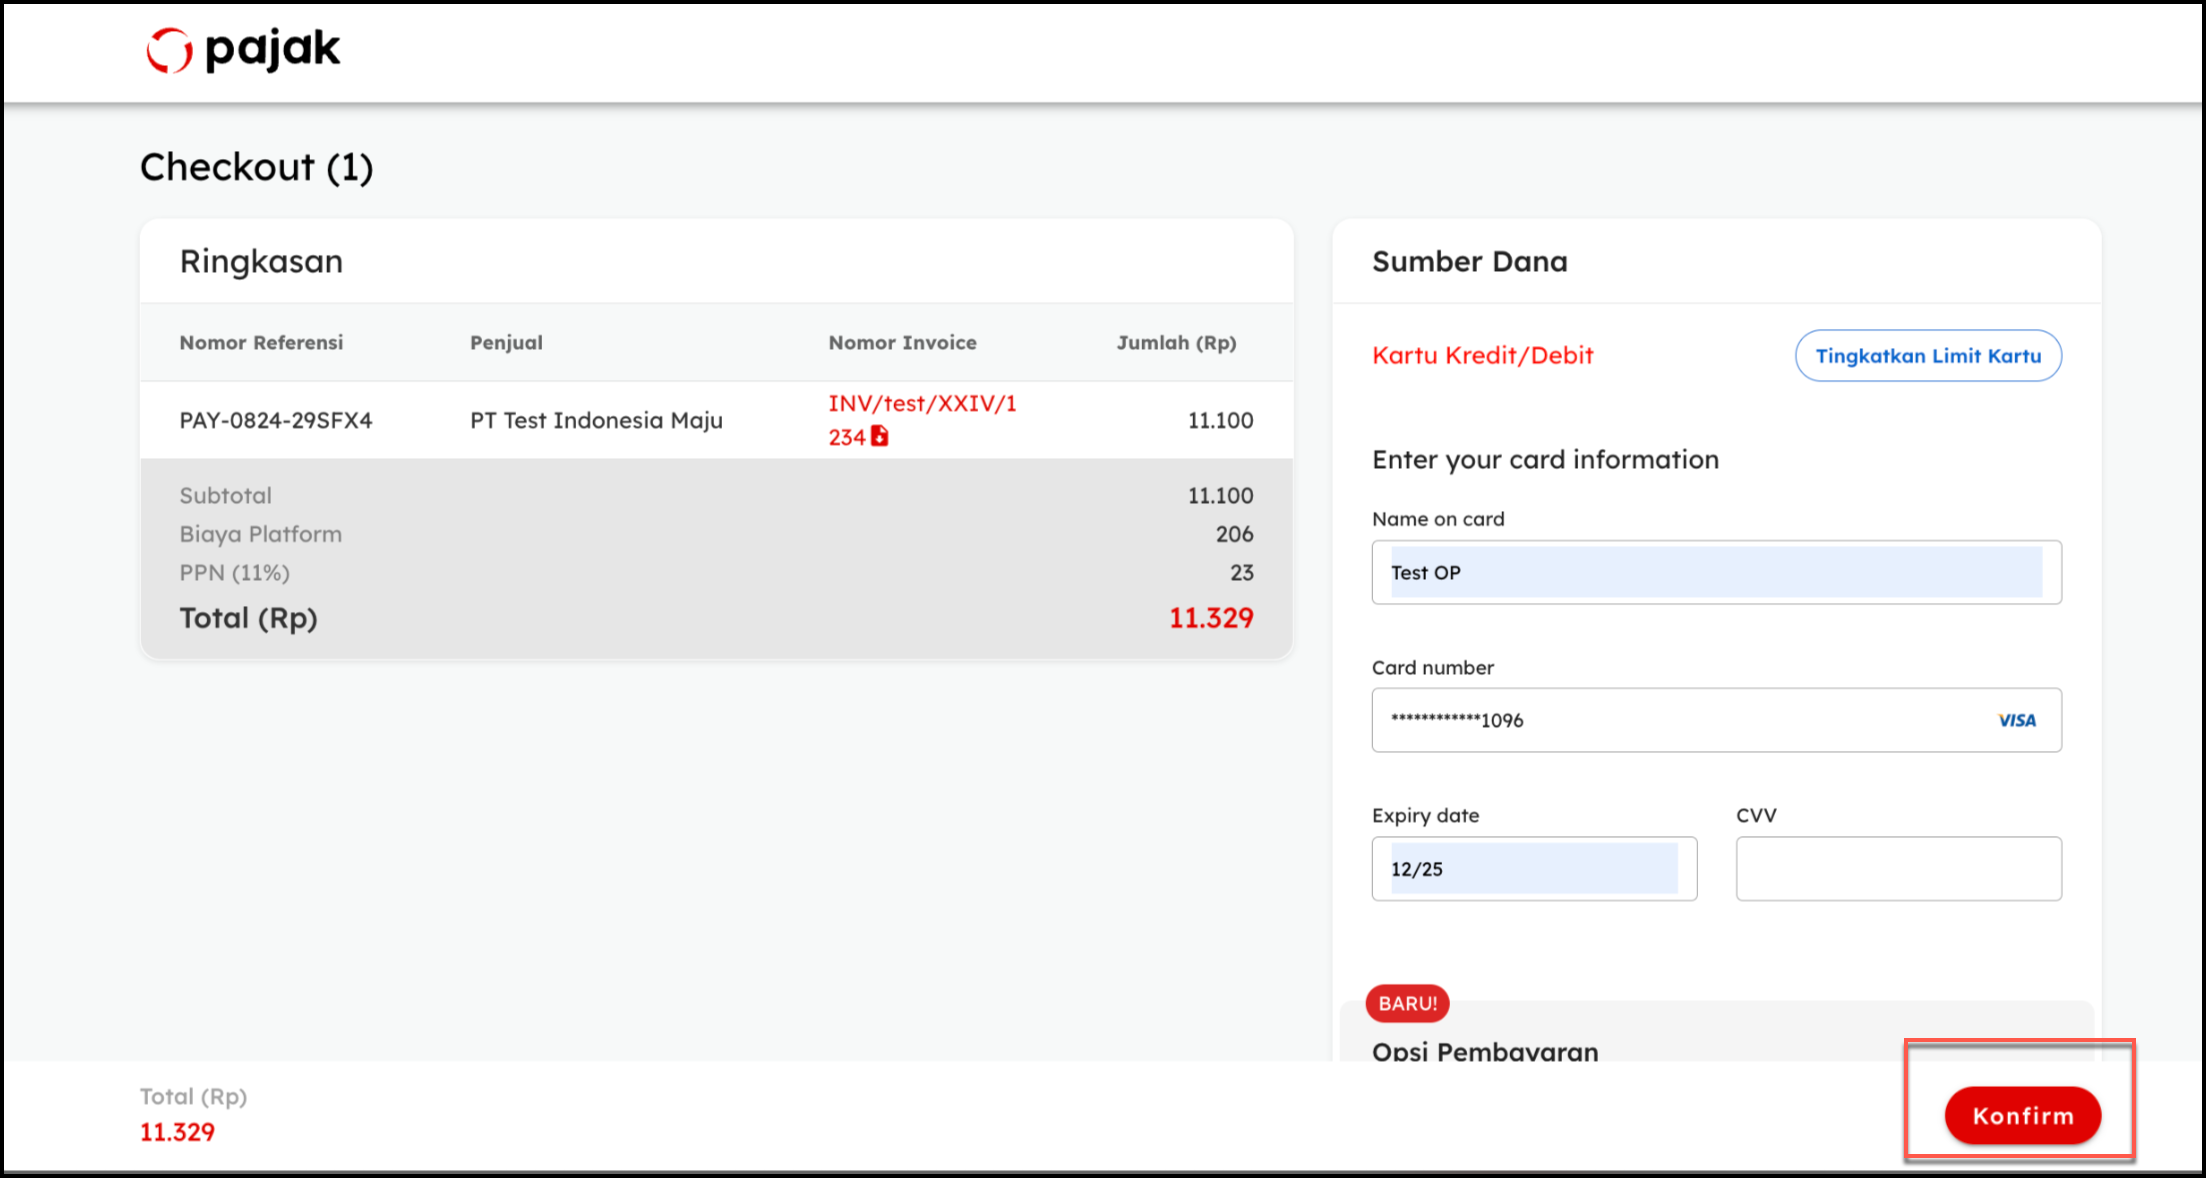Viewport: 2206px width, 1178px height.
Task: Select reference number PAY-0824-29SFX4
Action: [x=276, y=420]
